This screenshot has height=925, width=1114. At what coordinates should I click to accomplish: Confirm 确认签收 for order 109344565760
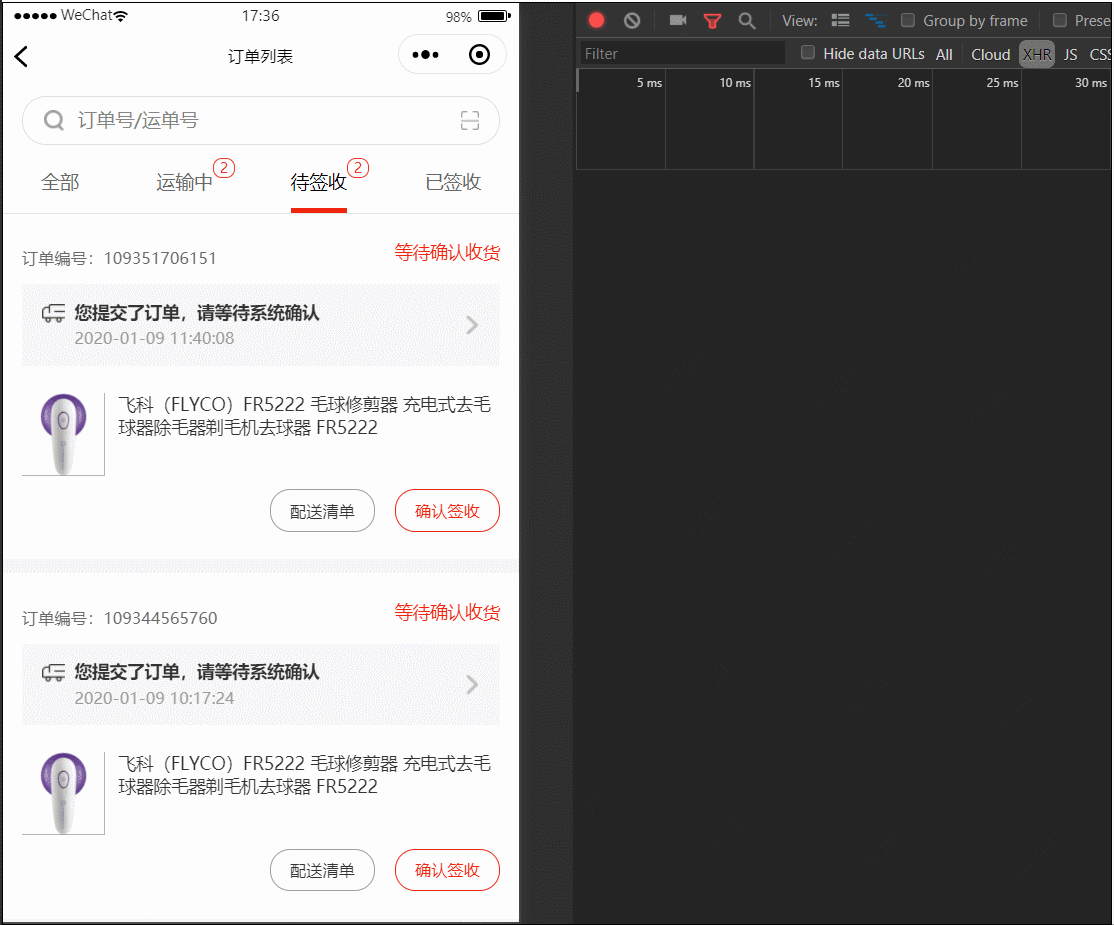tap(448, 870)
